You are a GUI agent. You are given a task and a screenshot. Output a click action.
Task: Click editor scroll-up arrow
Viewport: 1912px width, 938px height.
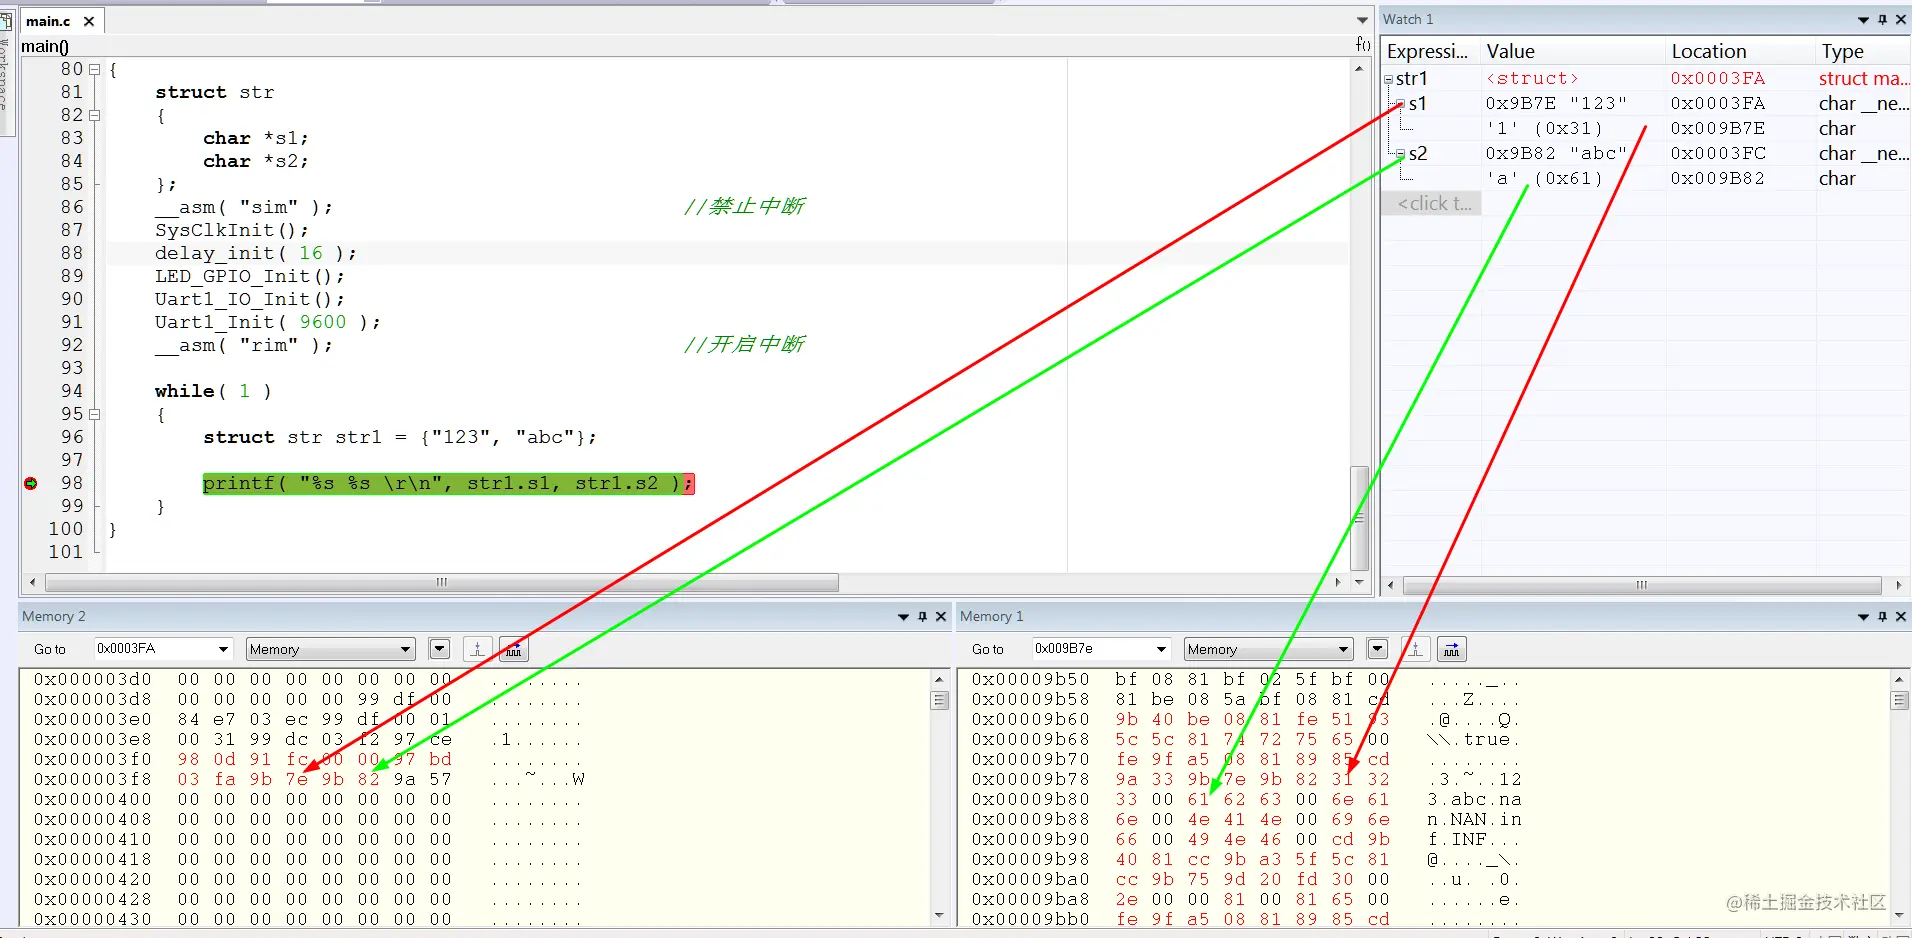point(1359,68)
